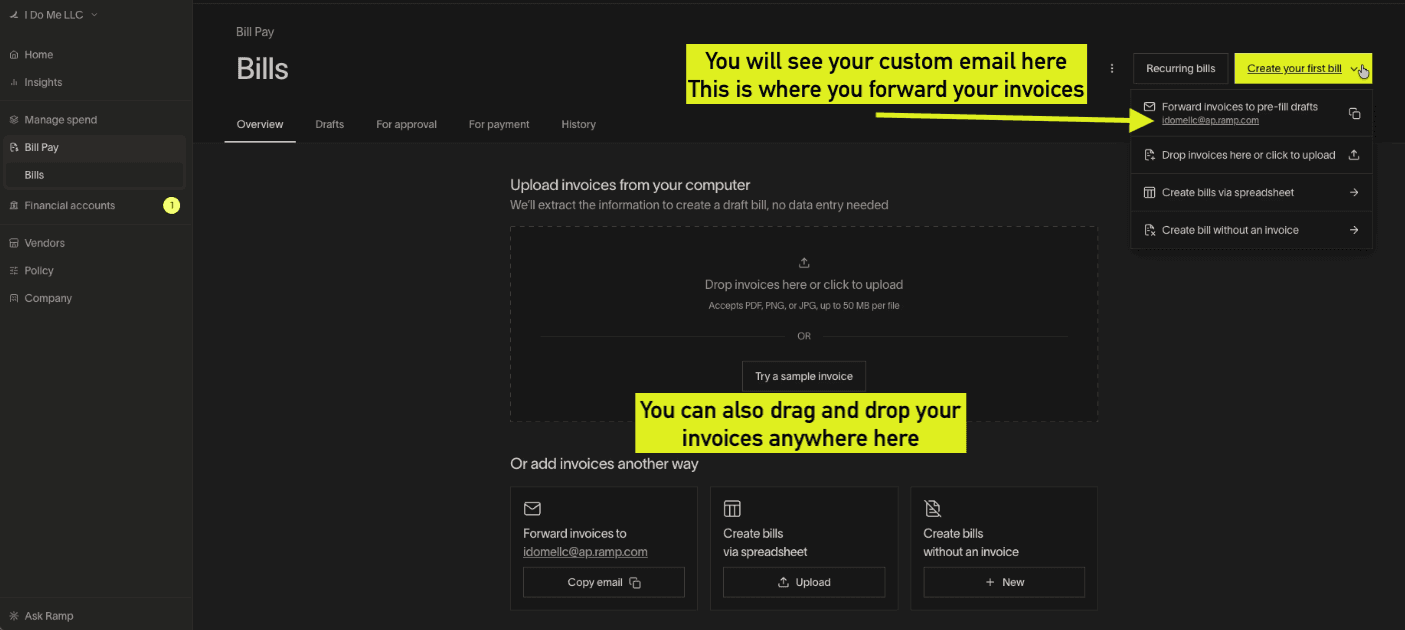This screenshot has height=630, width=1405.
Task: Click Try a sample invoice button
Action: [x=804, y=376]
